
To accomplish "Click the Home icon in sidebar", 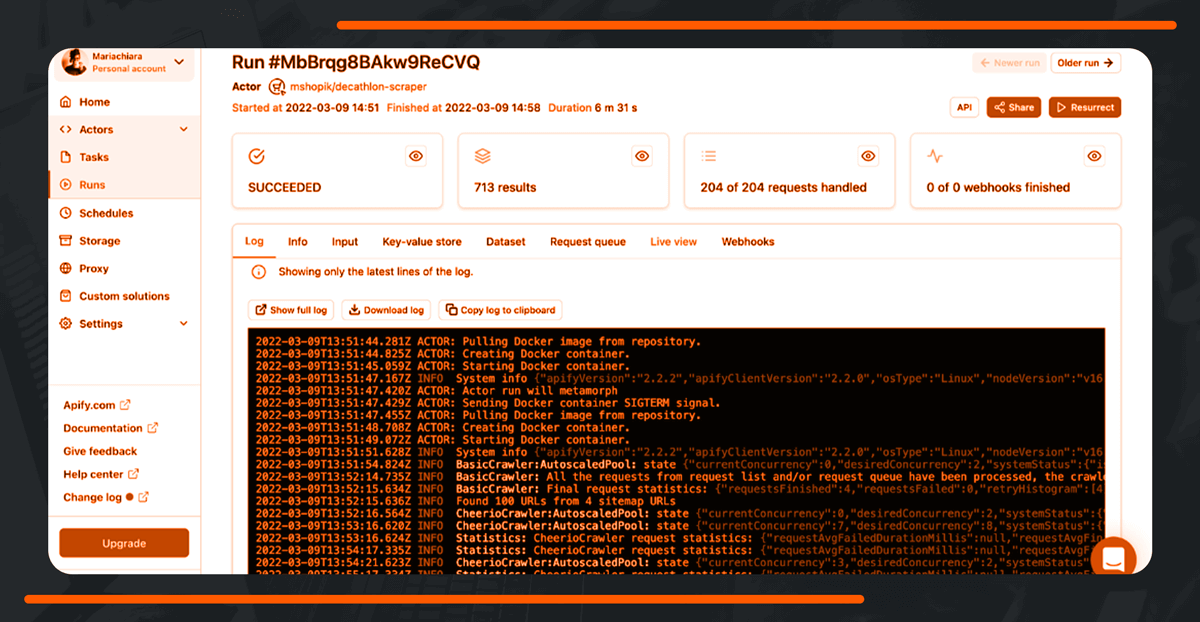I will click(x=66, y=102).
